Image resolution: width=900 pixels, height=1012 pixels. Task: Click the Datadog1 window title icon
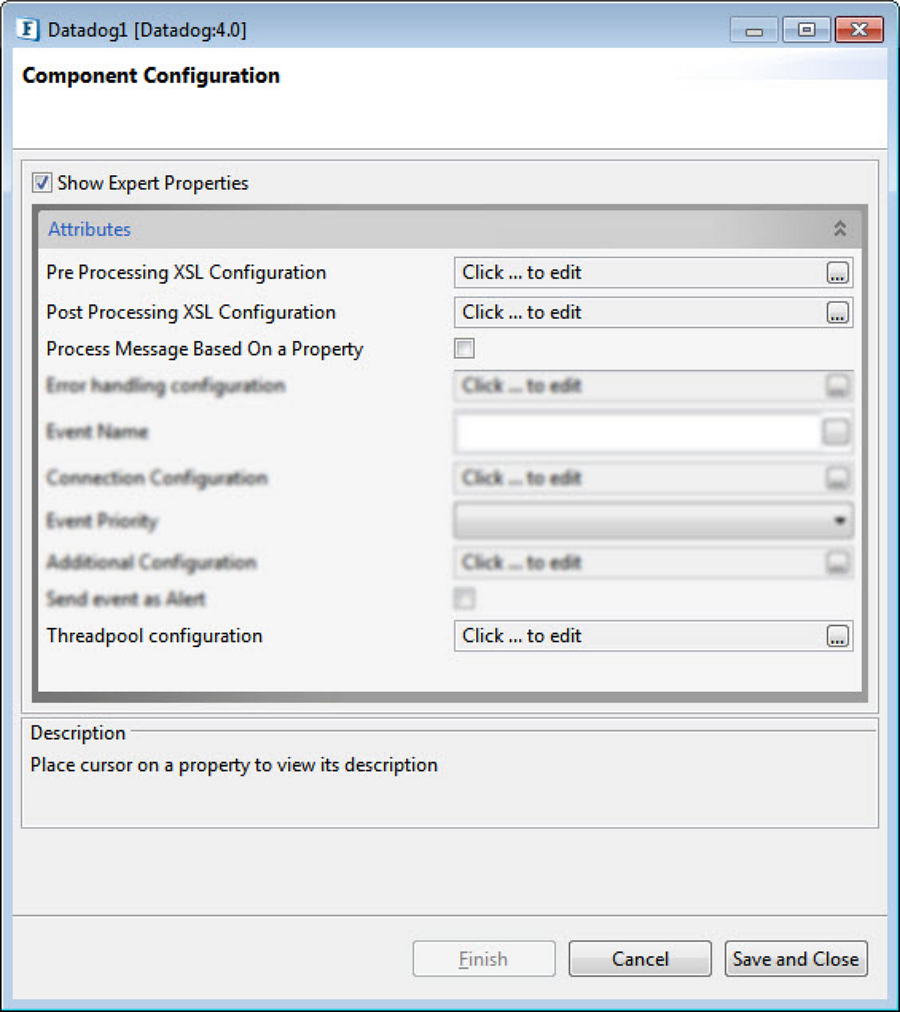click(x=28, y=30)
